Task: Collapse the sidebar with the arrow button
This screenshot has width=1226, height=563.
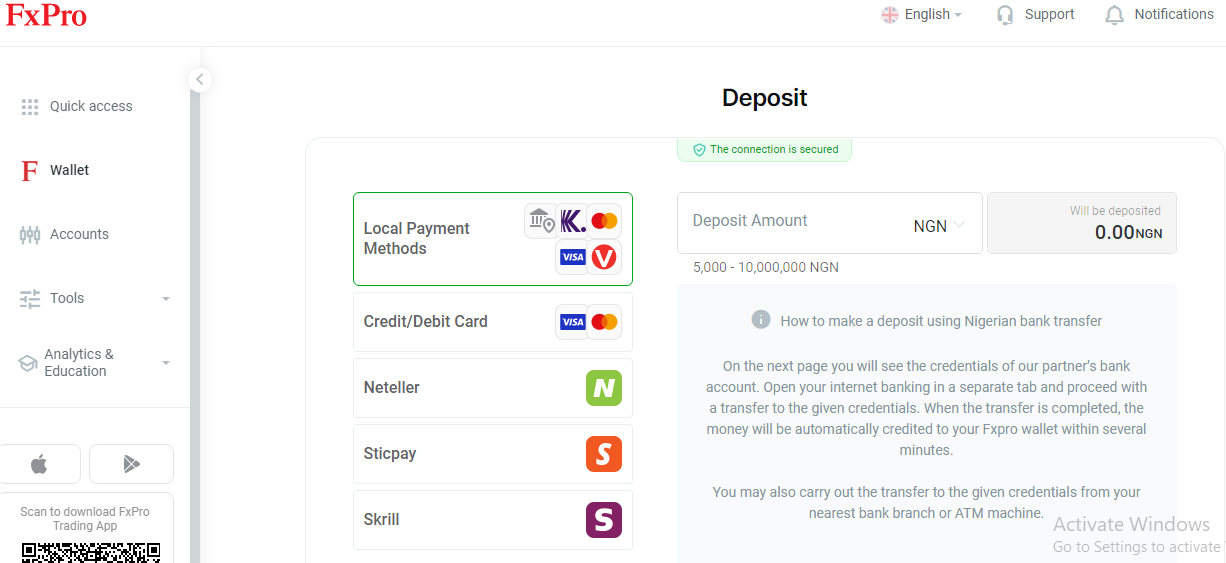Action: [x=200, y=79]
